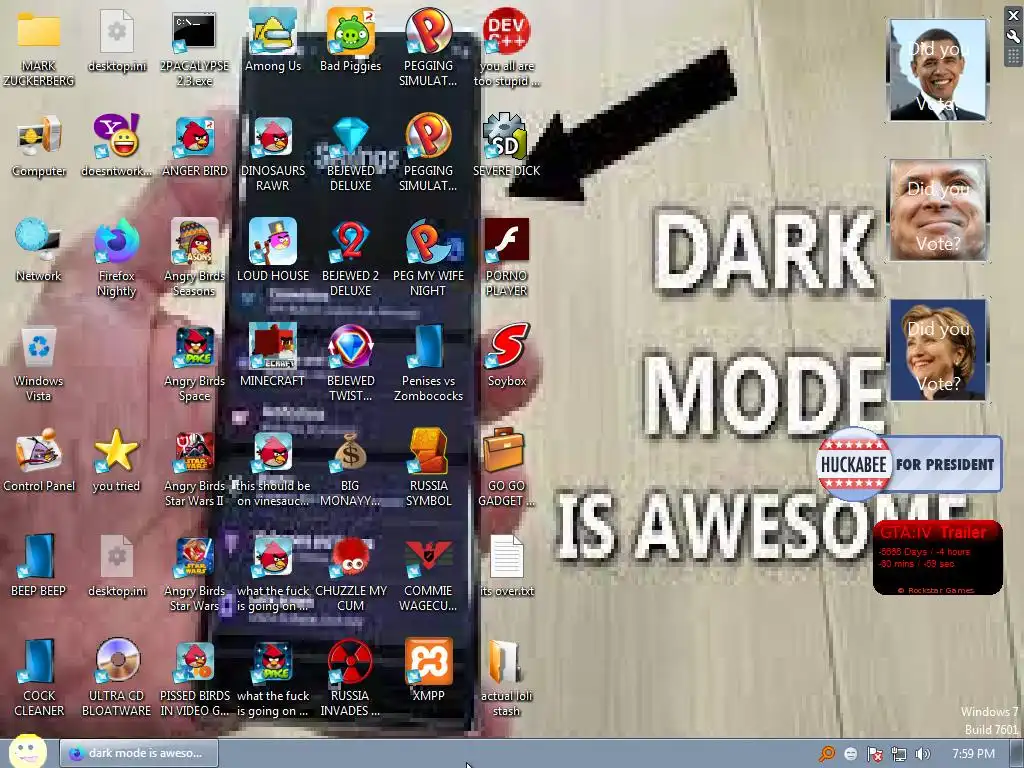Open the COMMIE WAGECU shortcut

coord(428,573)
